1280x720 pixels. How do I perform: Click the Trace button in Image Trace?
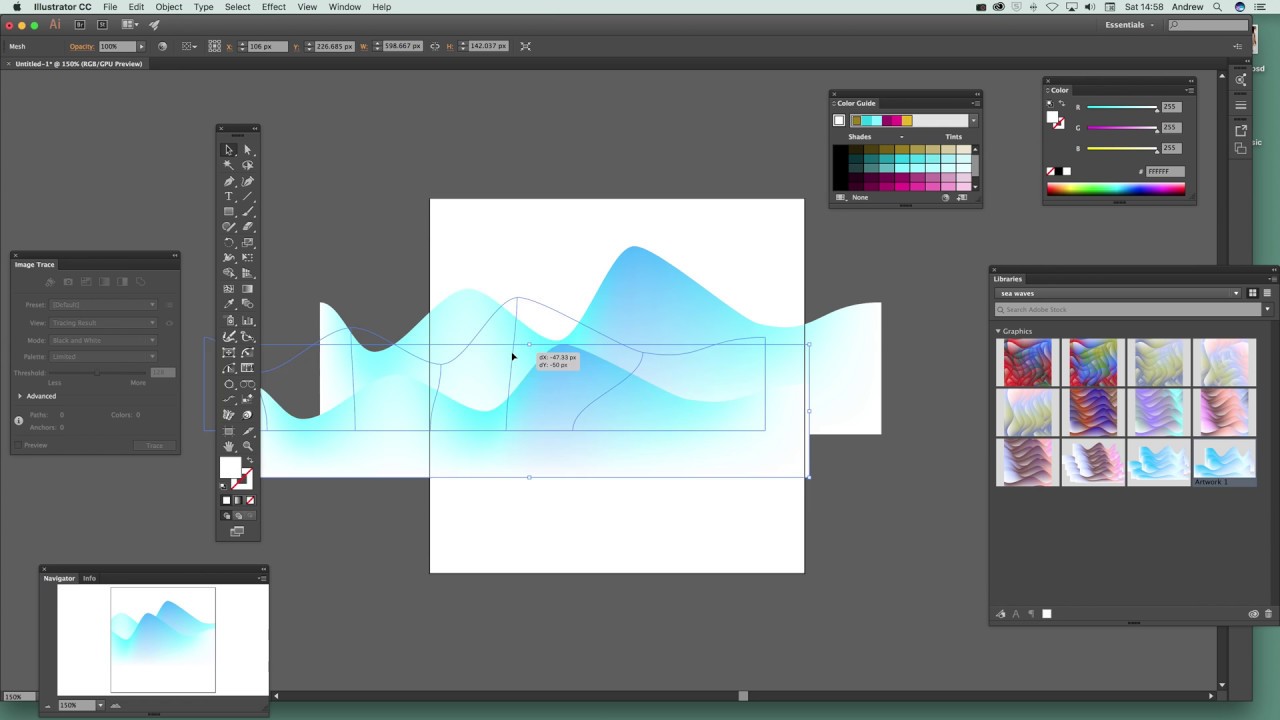(x=154, y=445)
